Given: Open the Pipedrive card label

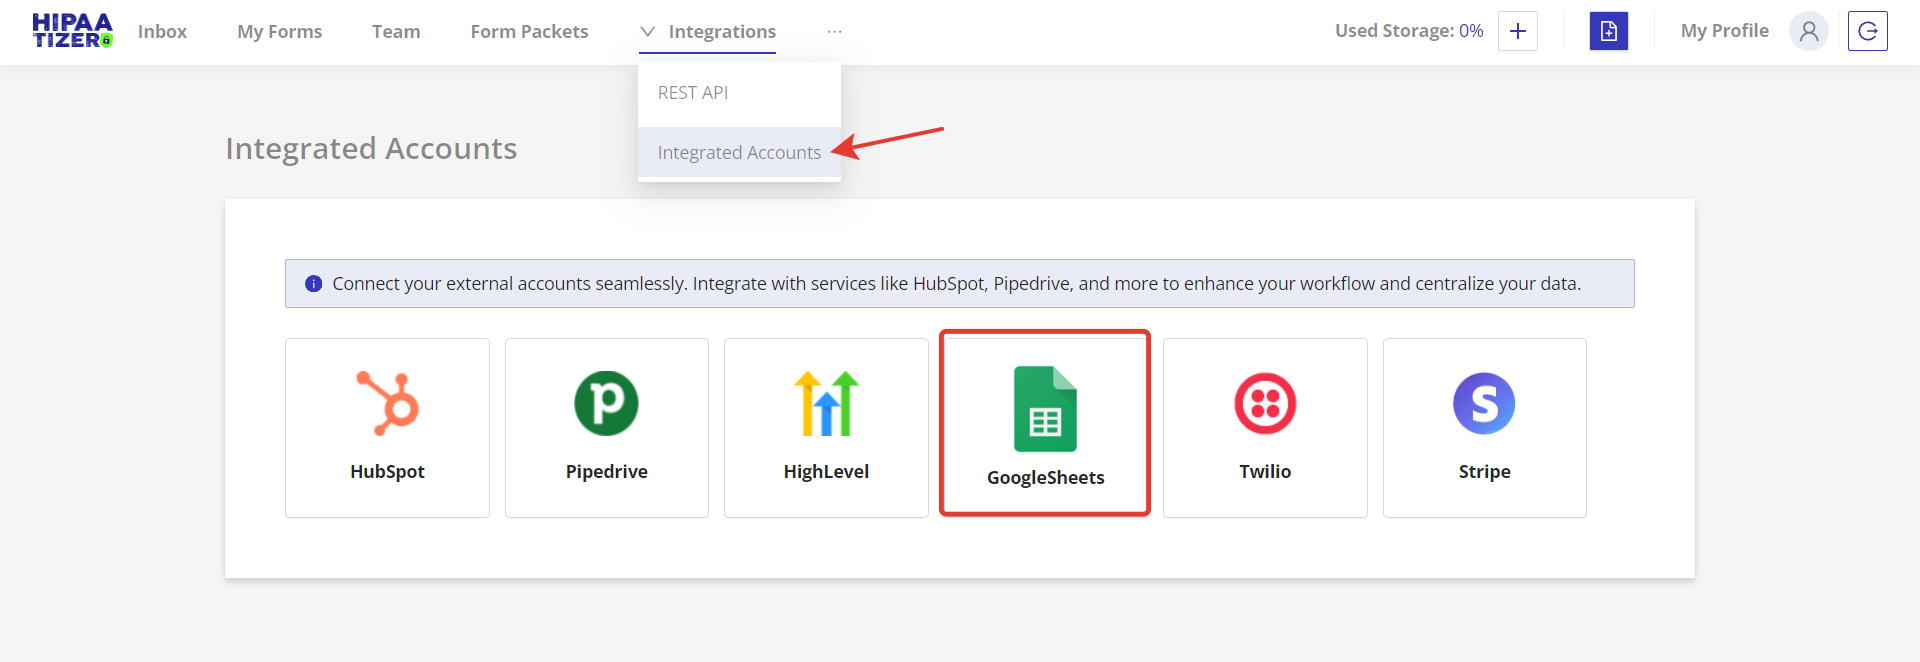Looking at the screenshot, I should pyautogui.click(x=606, y=471).
